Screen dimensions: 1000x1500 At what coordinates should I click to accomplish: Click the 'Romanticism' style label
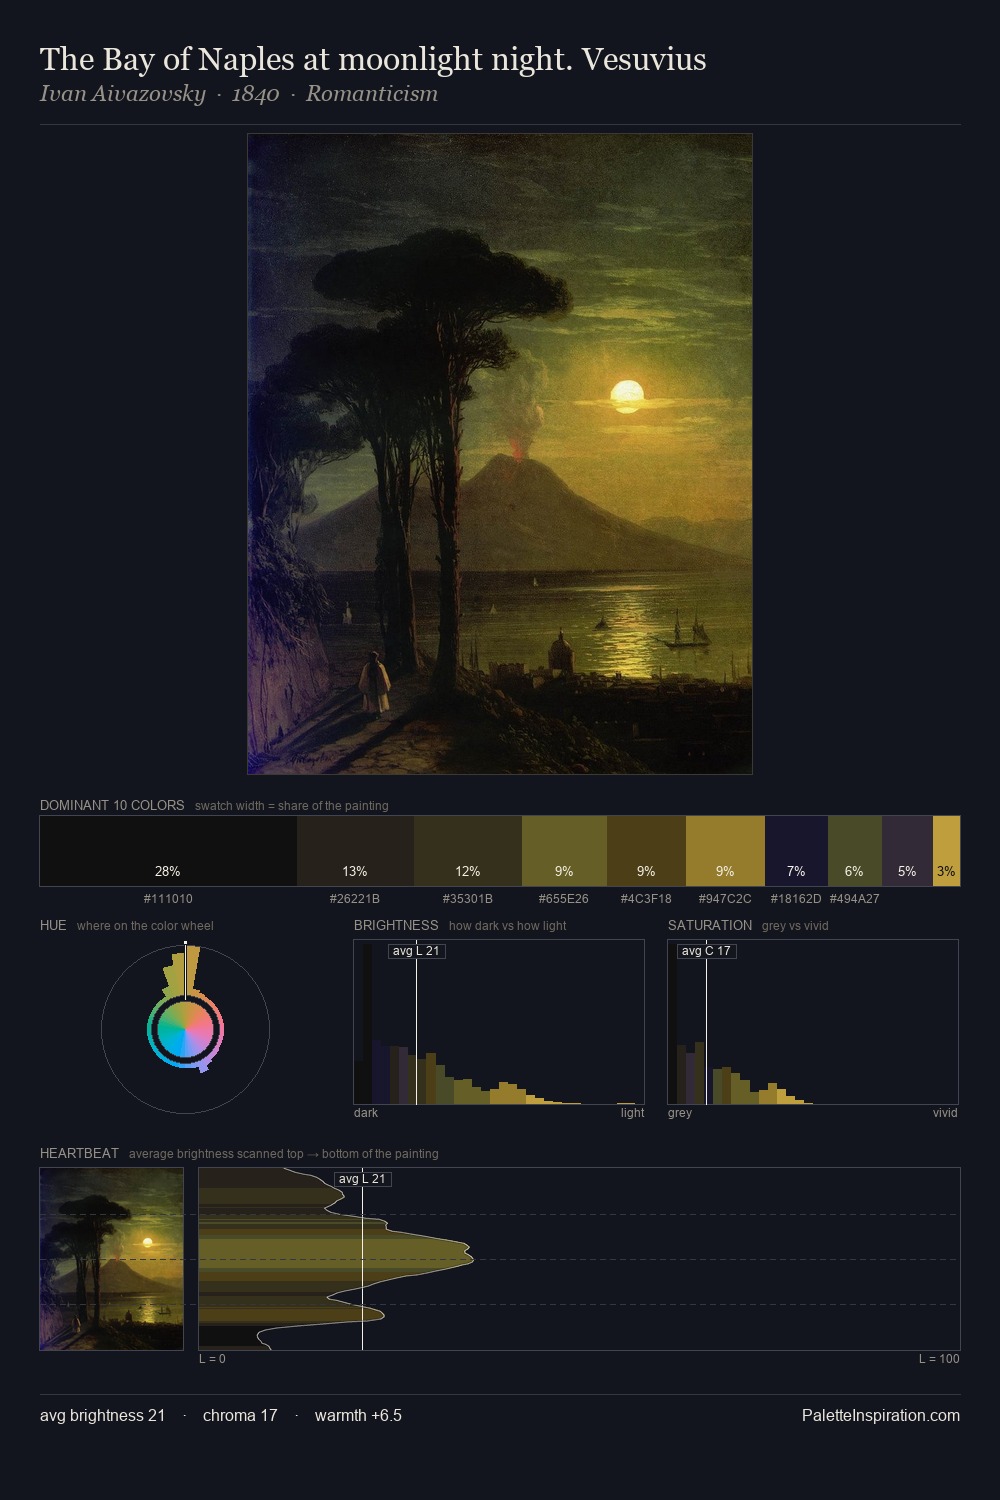372,94
